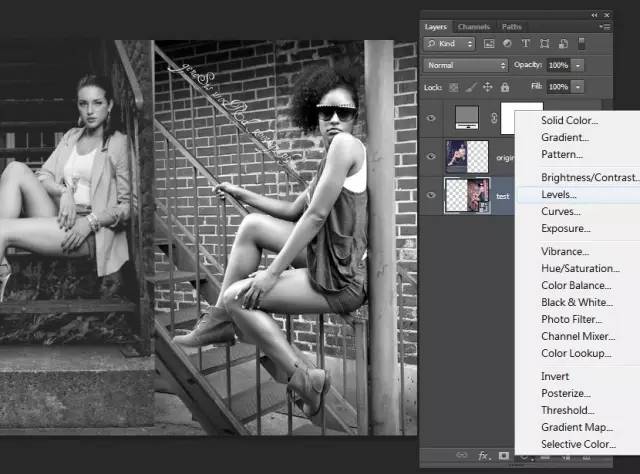Image resolution: width=640 pixels, height=474 pixels.
Task: Open the Normal blend mode dropdown
Action: tap(465, 65)
